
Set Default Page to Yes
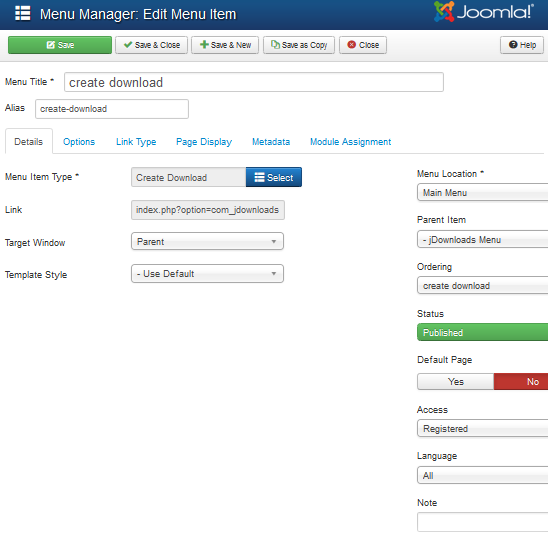point(455,382)
